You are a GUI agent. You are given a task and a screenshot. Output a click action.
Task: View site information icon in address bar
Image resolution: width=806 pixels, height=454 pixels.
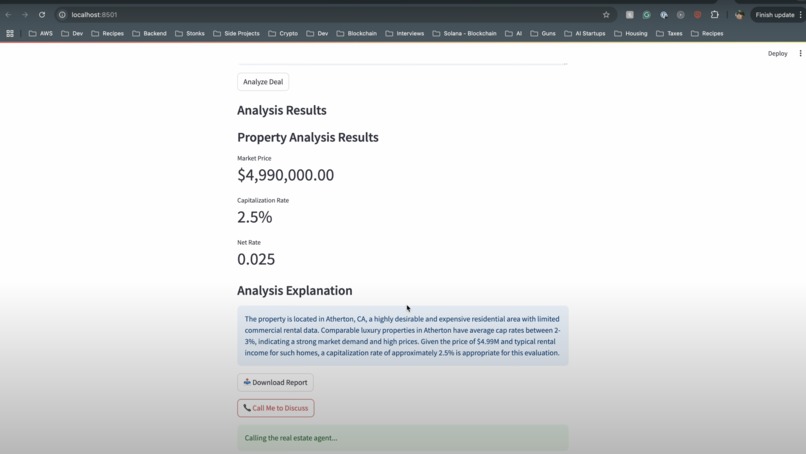[62, 15]
